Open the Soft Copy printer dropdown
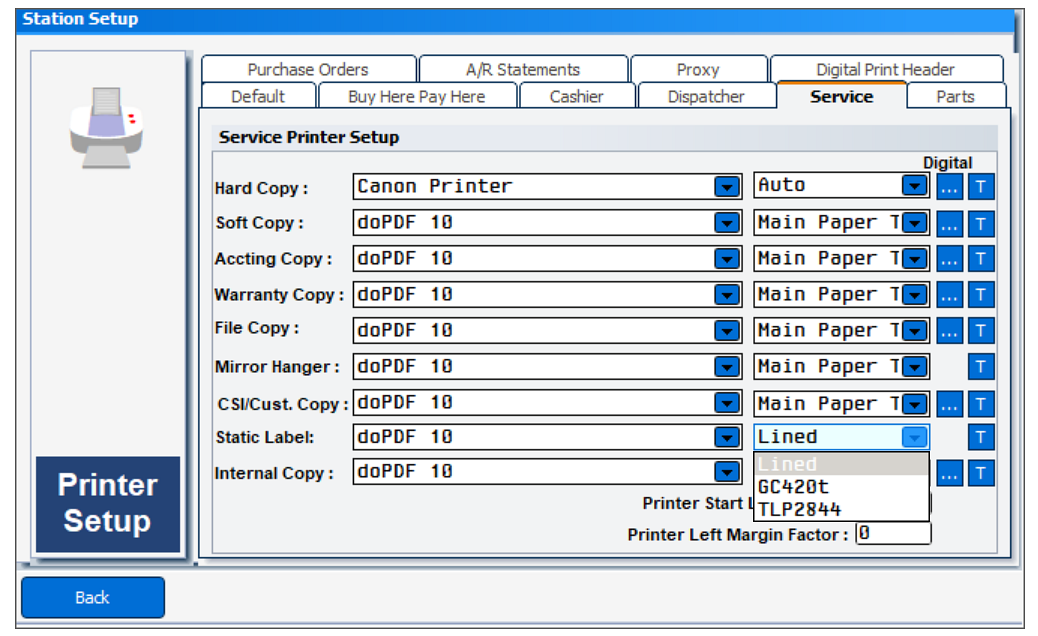Screen dimensions: 1038x636 pyautogui.click(x=727, y=224)
